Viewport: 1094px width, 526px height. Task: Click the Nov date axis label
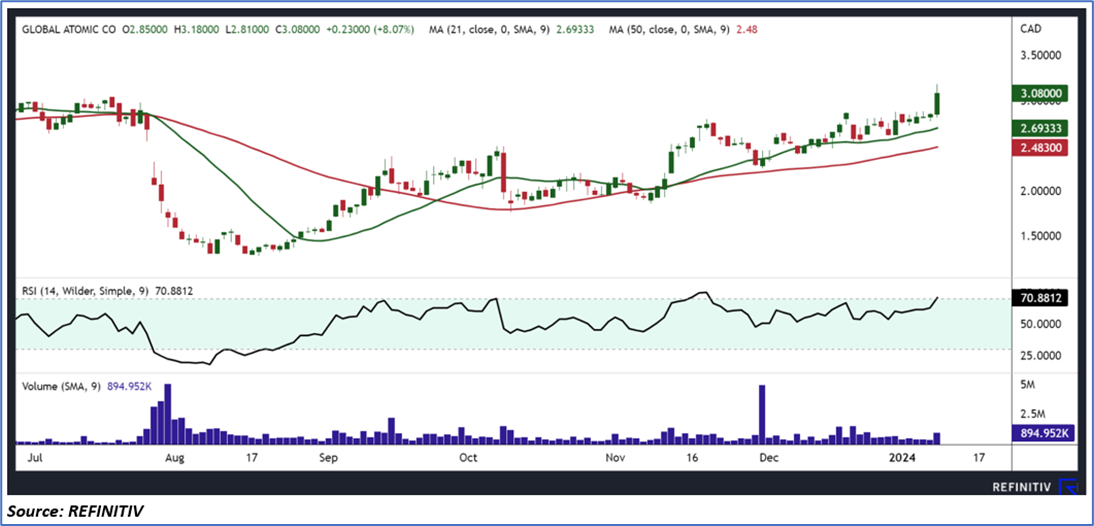(x=615, y=458)
